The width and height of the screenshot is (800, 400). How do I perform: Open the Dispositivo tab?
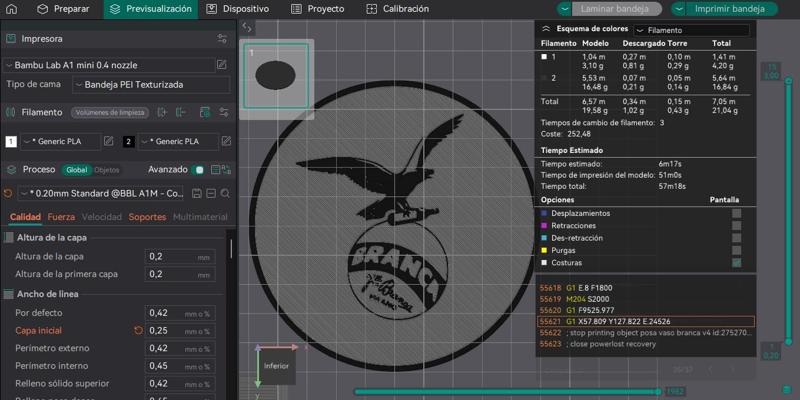pos(238,9)
